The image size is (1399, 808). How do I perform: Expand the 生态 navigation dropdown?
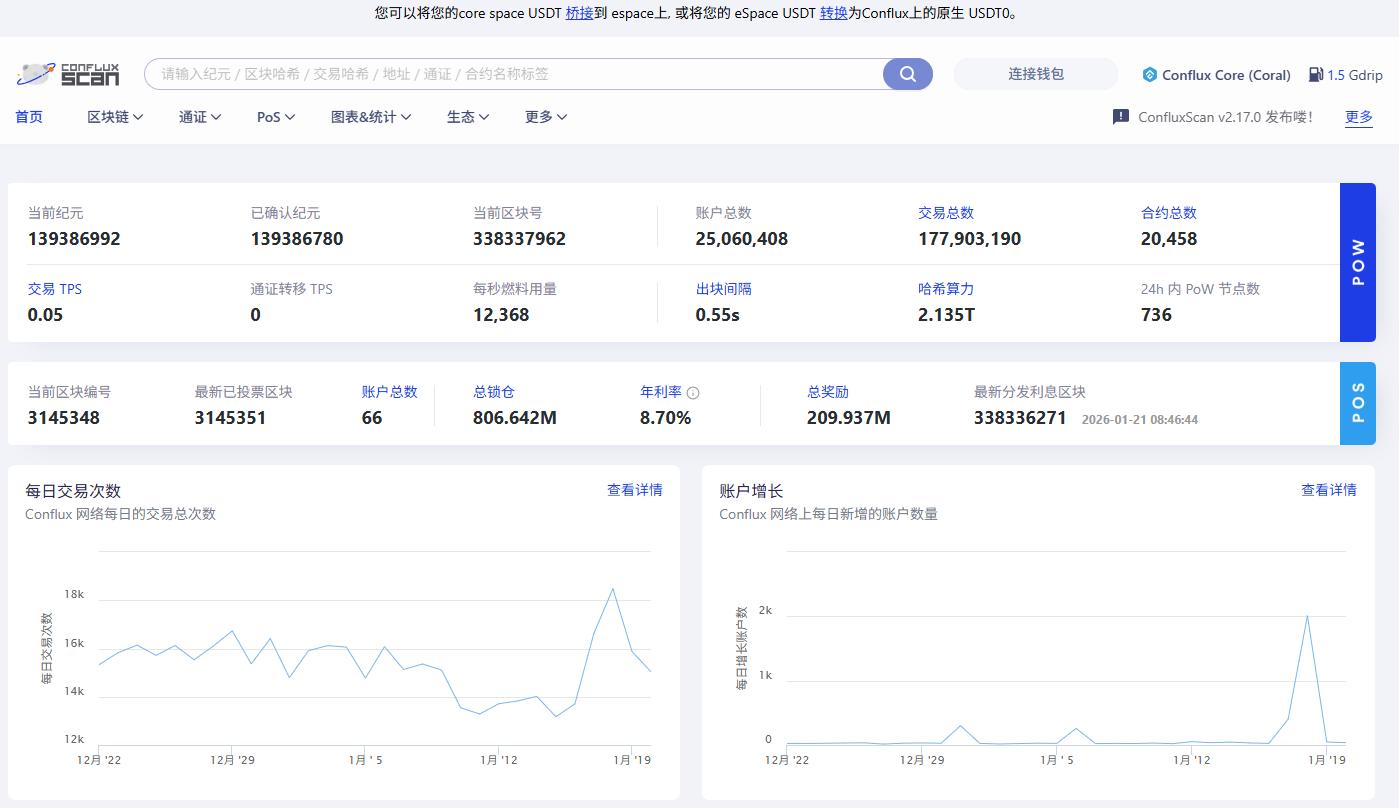pos(467,117)
